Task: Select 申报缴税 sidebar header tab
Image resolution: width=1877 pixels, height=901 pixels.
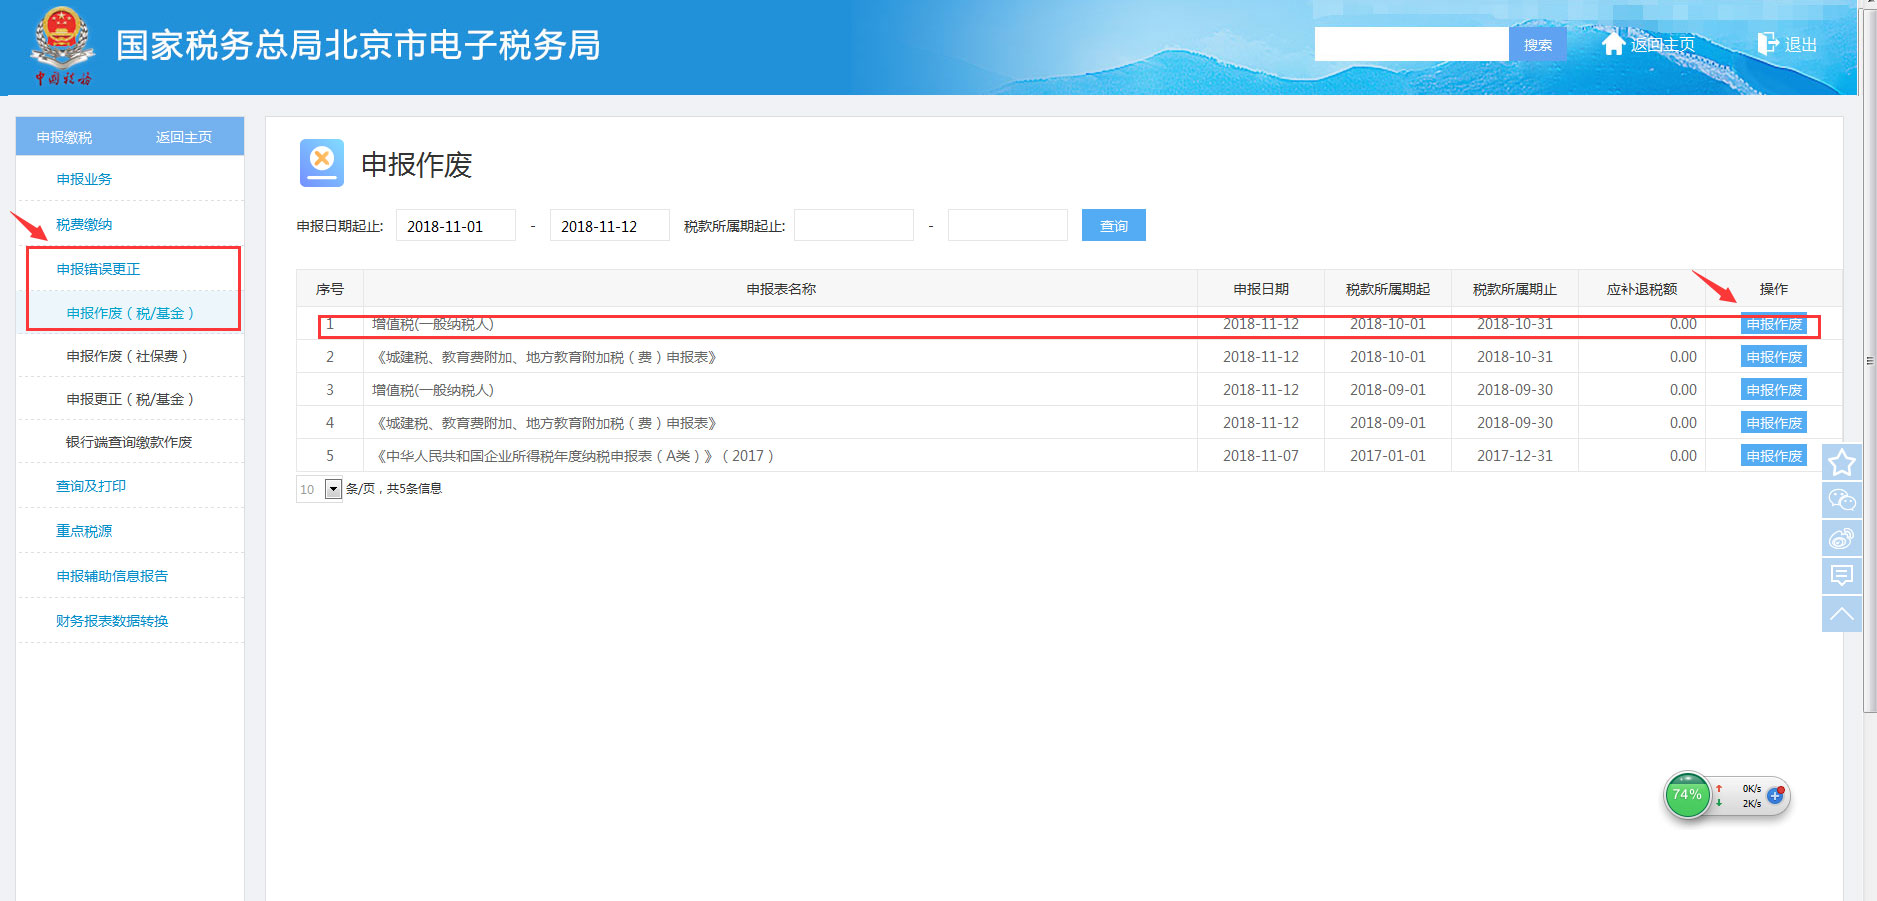Action: tap(64, 137)
